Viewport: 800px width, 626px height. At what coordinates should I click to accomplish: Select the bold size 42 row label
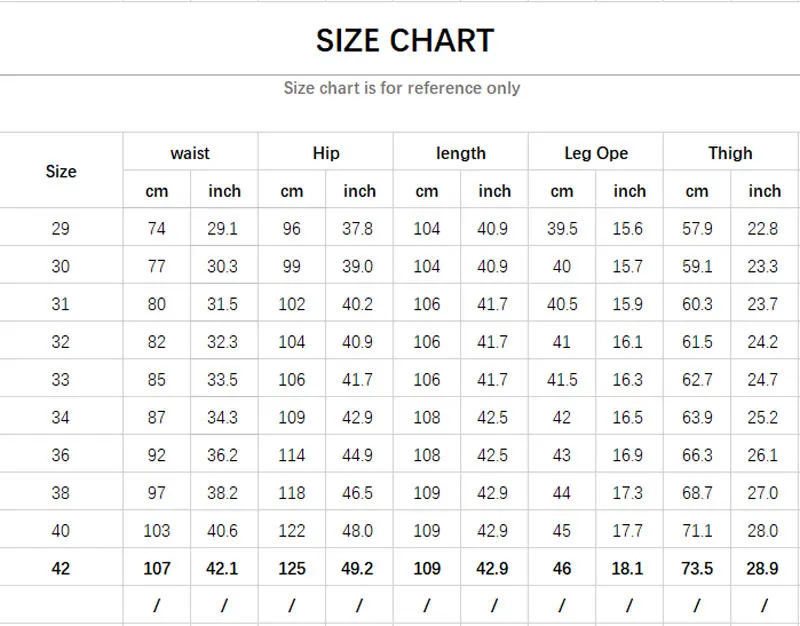pyautogui.click(x=61, y=568)
